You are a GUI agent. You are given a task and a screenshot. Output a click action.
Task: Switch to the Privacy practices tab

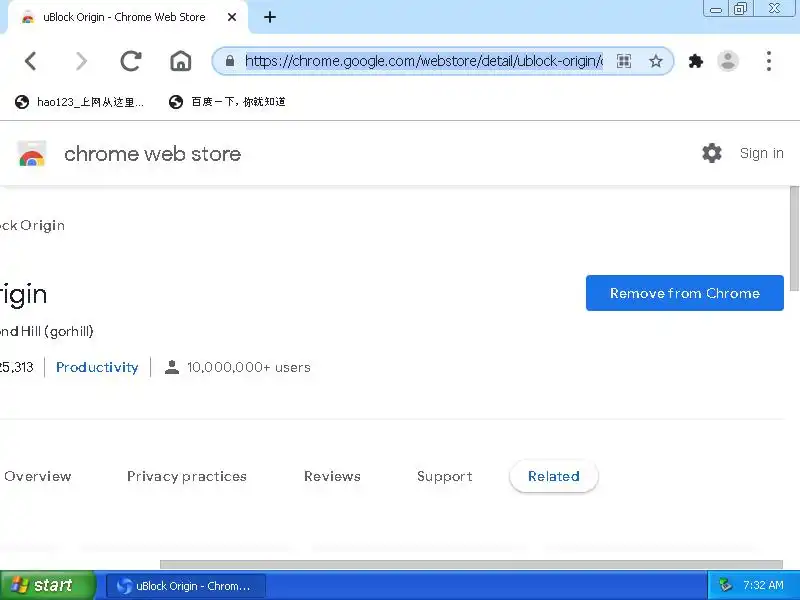click(x=187, y=476)
